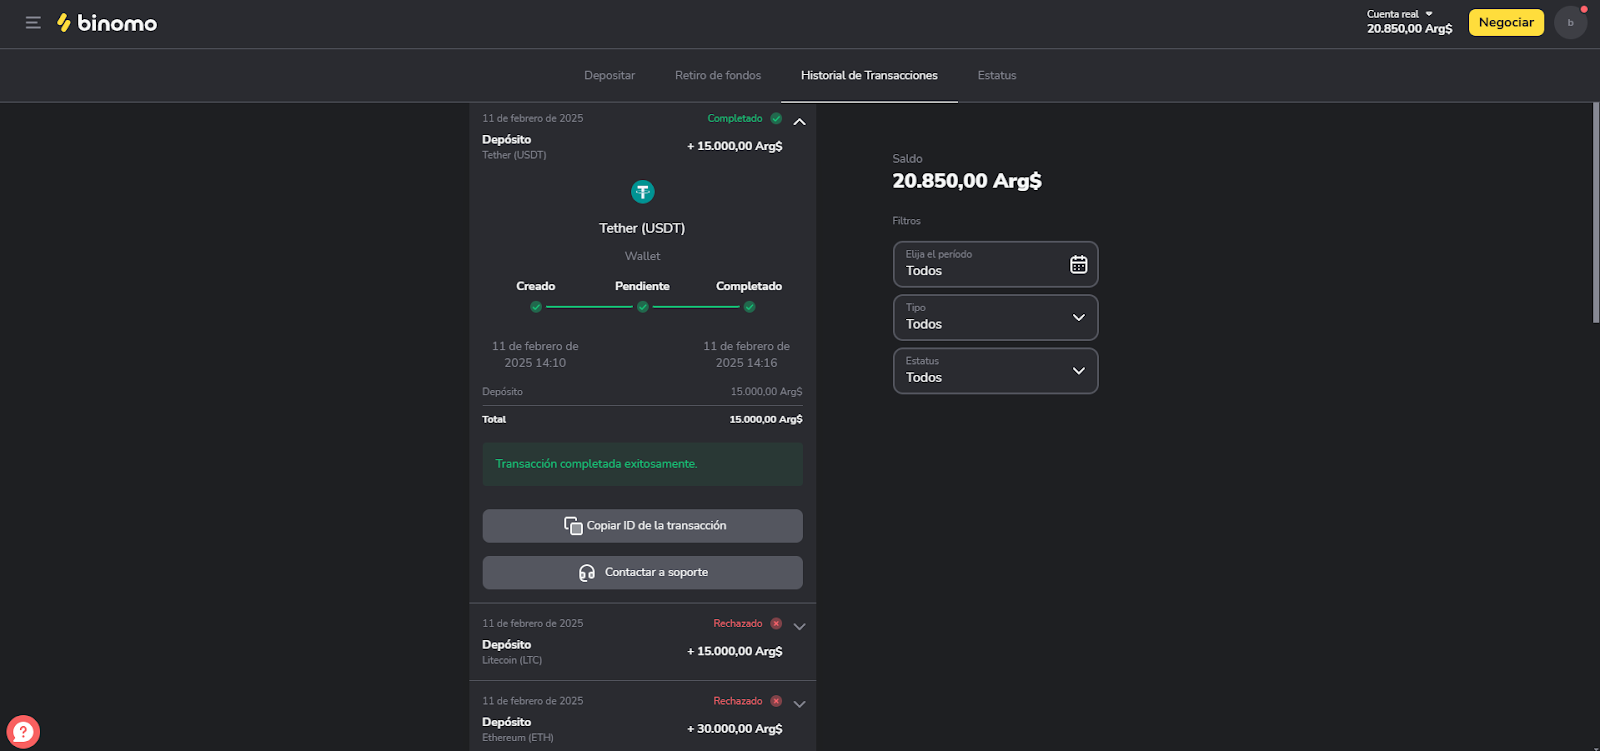Click Copiar ID de la transacción button
The image size is (1600, 751).
point(642,526)
